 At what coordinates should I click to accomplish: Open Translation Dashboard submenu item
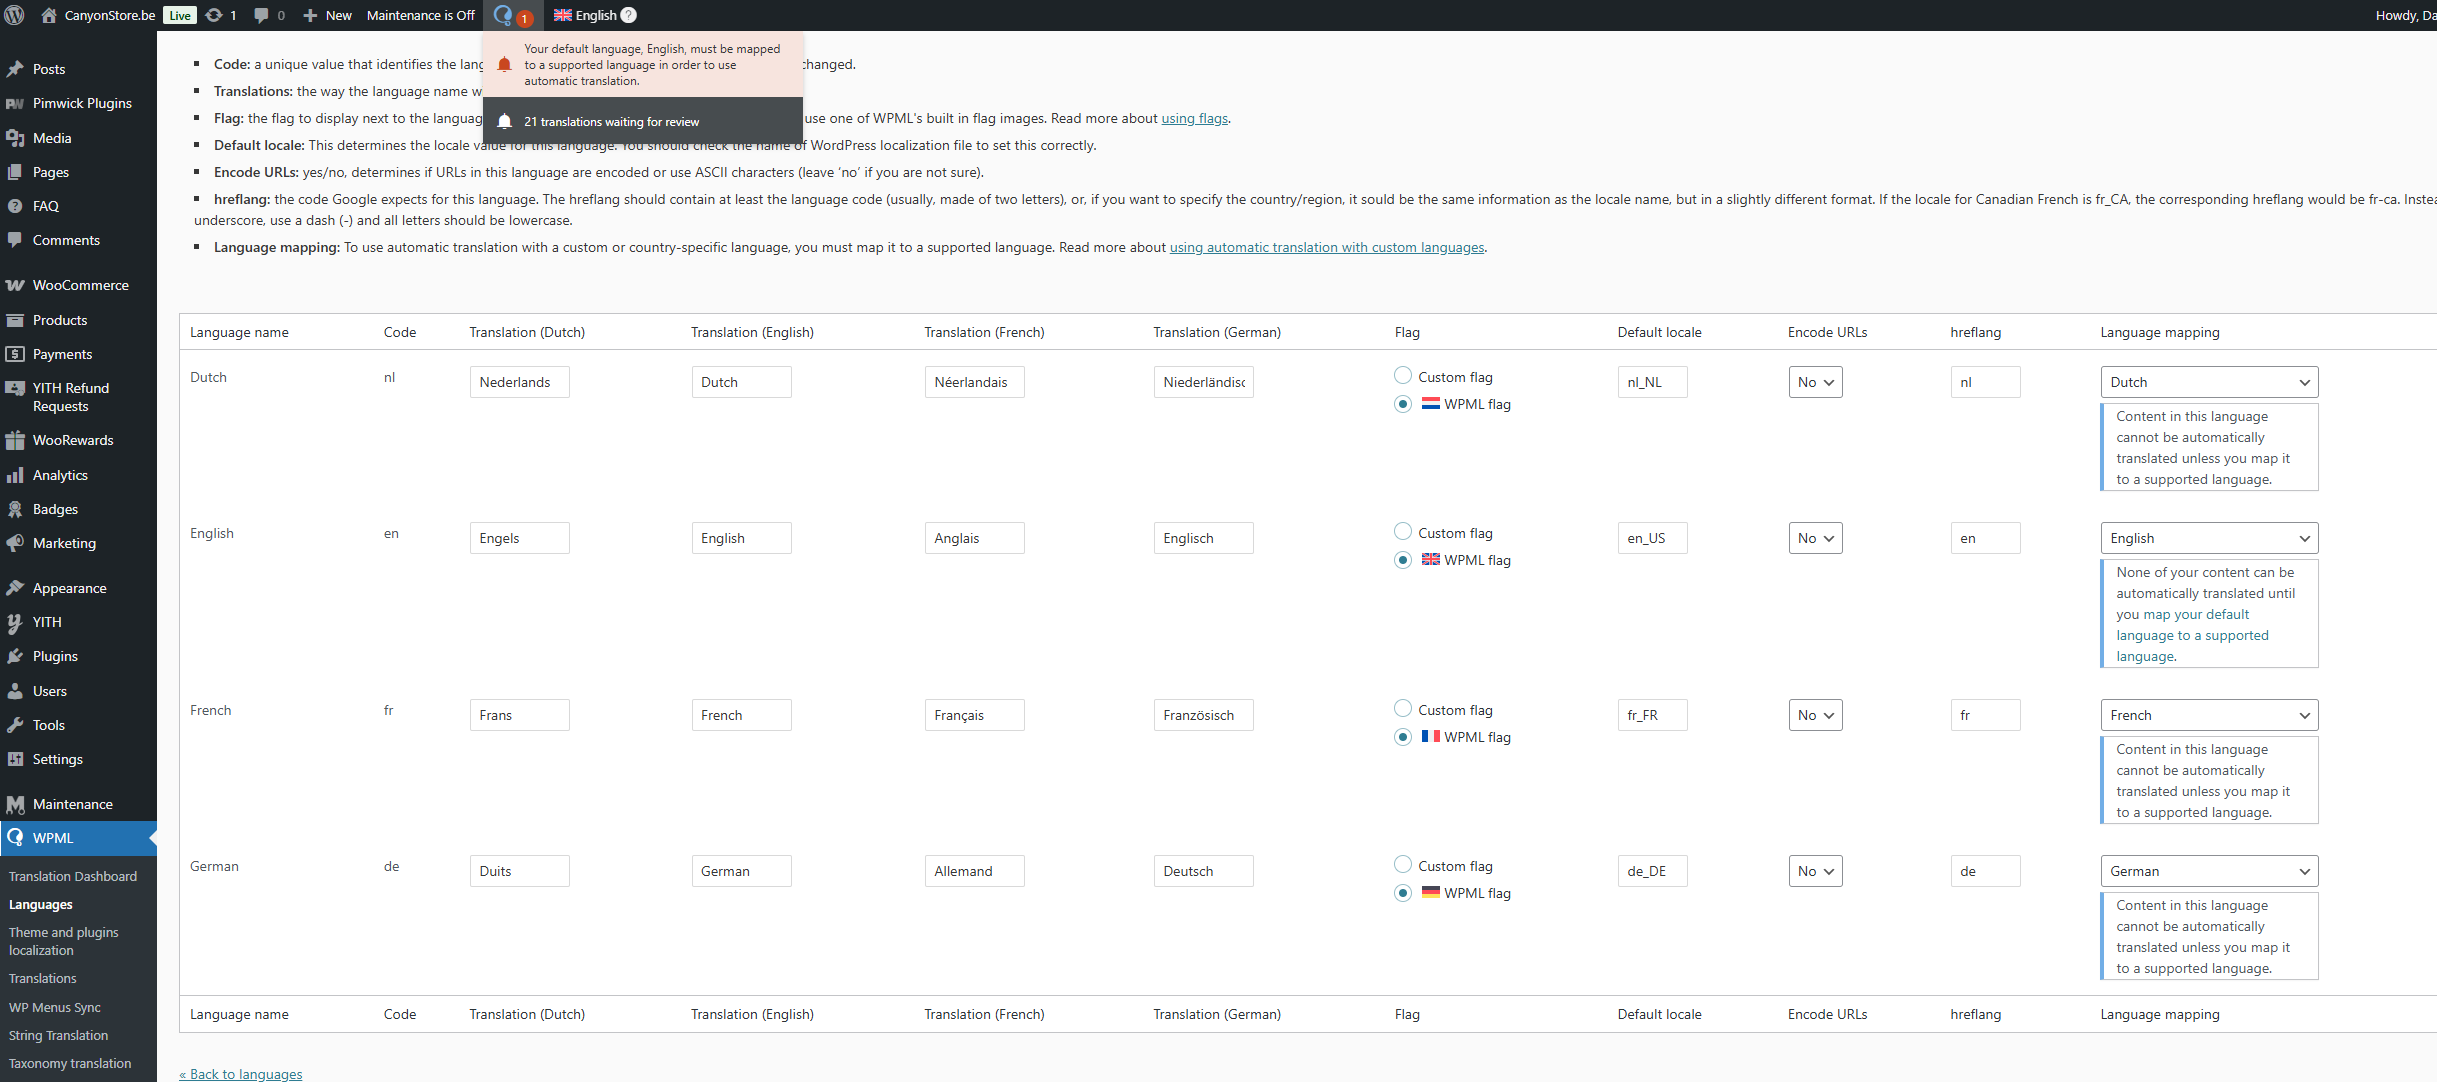(73, 876)
